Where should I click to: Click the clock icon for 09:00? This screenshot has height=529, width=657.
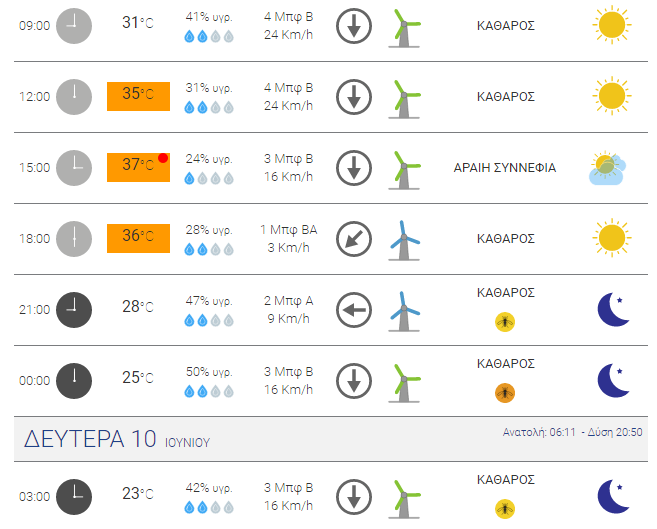click(x=74, y=26)
